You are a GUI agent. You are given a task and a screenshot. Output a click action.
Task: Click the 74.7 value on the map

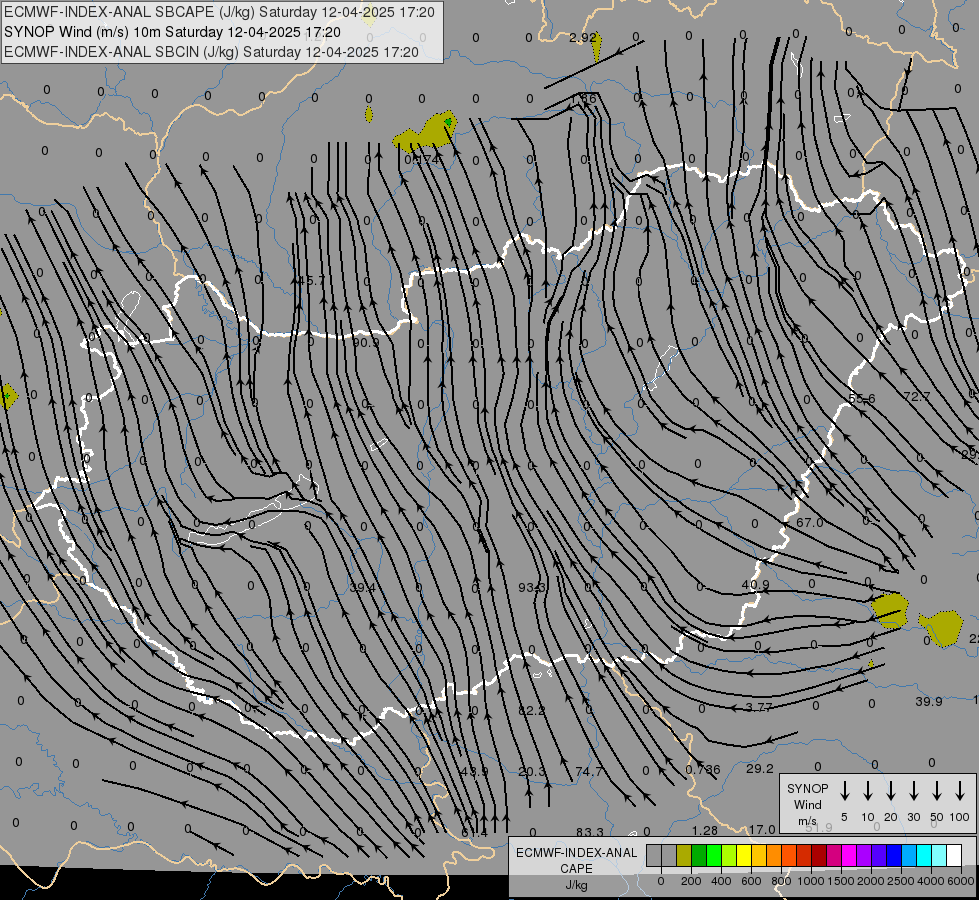(589, 771)
